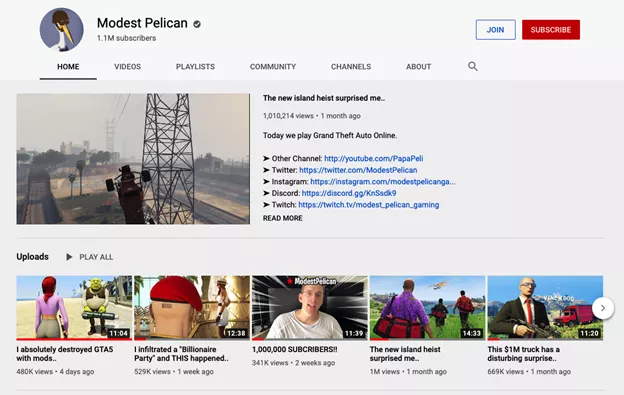
Task: Click '480K views • 4 days ago' text
Action: [x=55, y=372]
